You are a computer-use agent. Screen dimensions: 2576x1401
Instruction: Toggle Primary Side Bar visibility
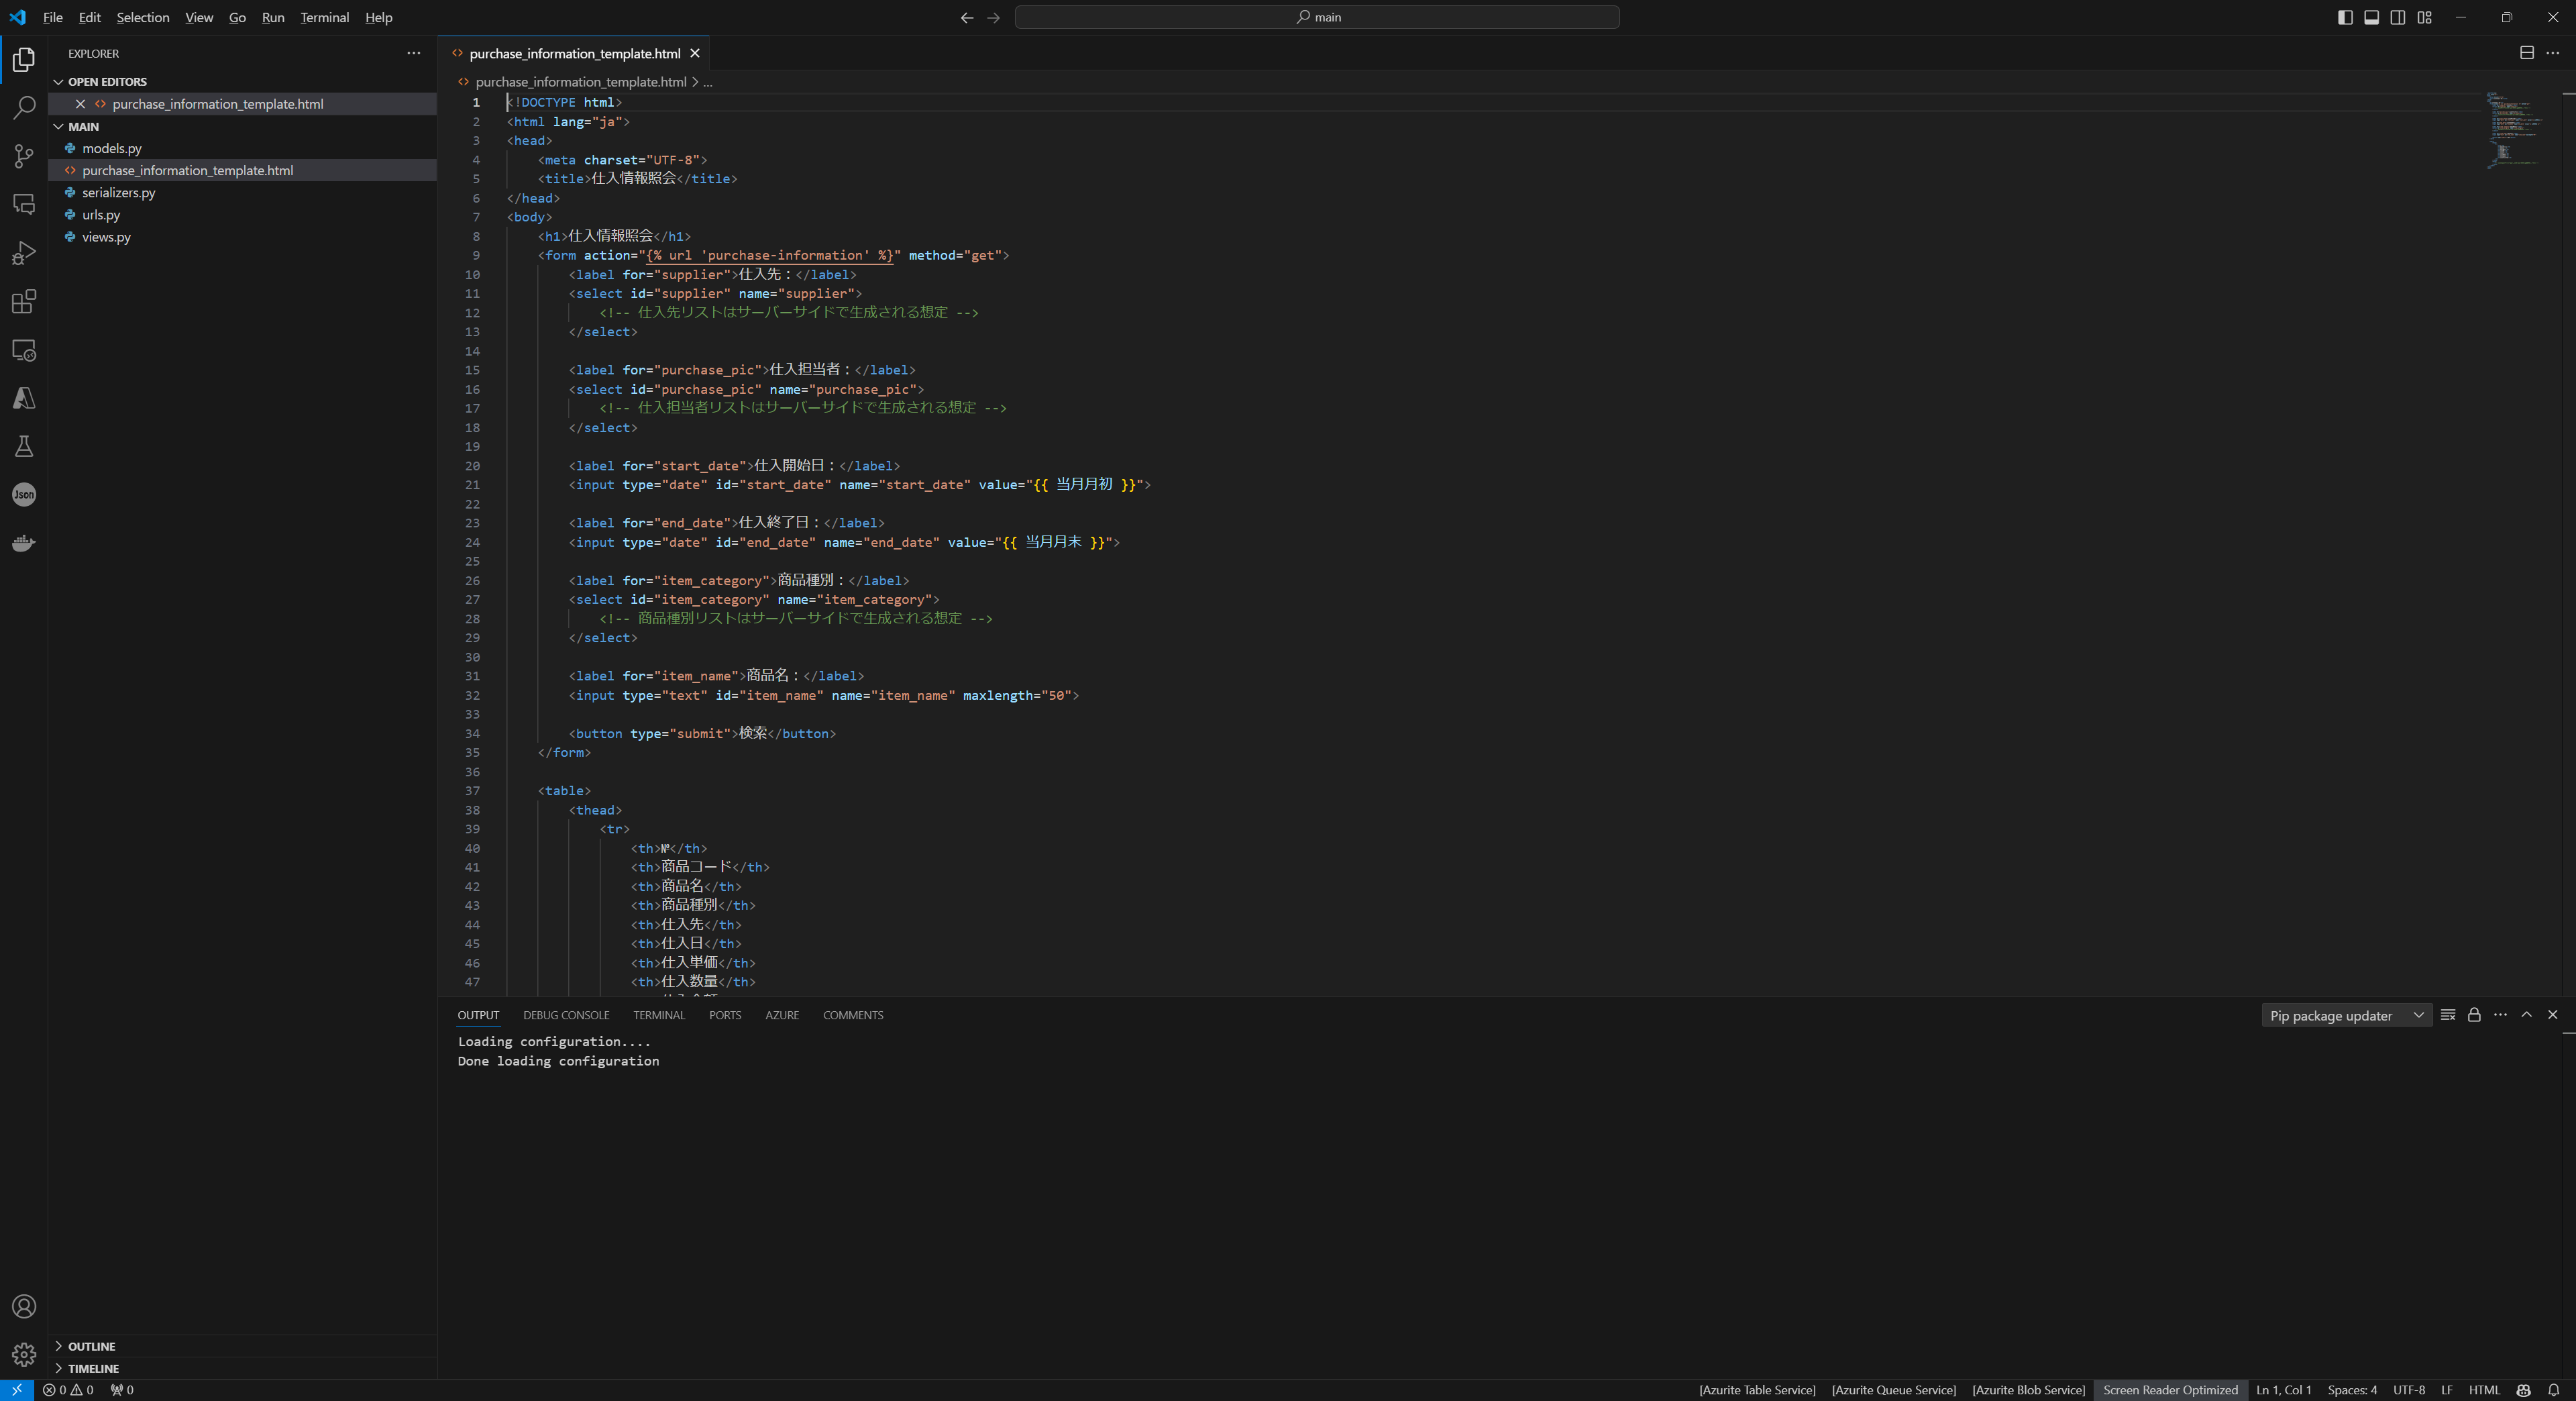(x=2345, y=17)
